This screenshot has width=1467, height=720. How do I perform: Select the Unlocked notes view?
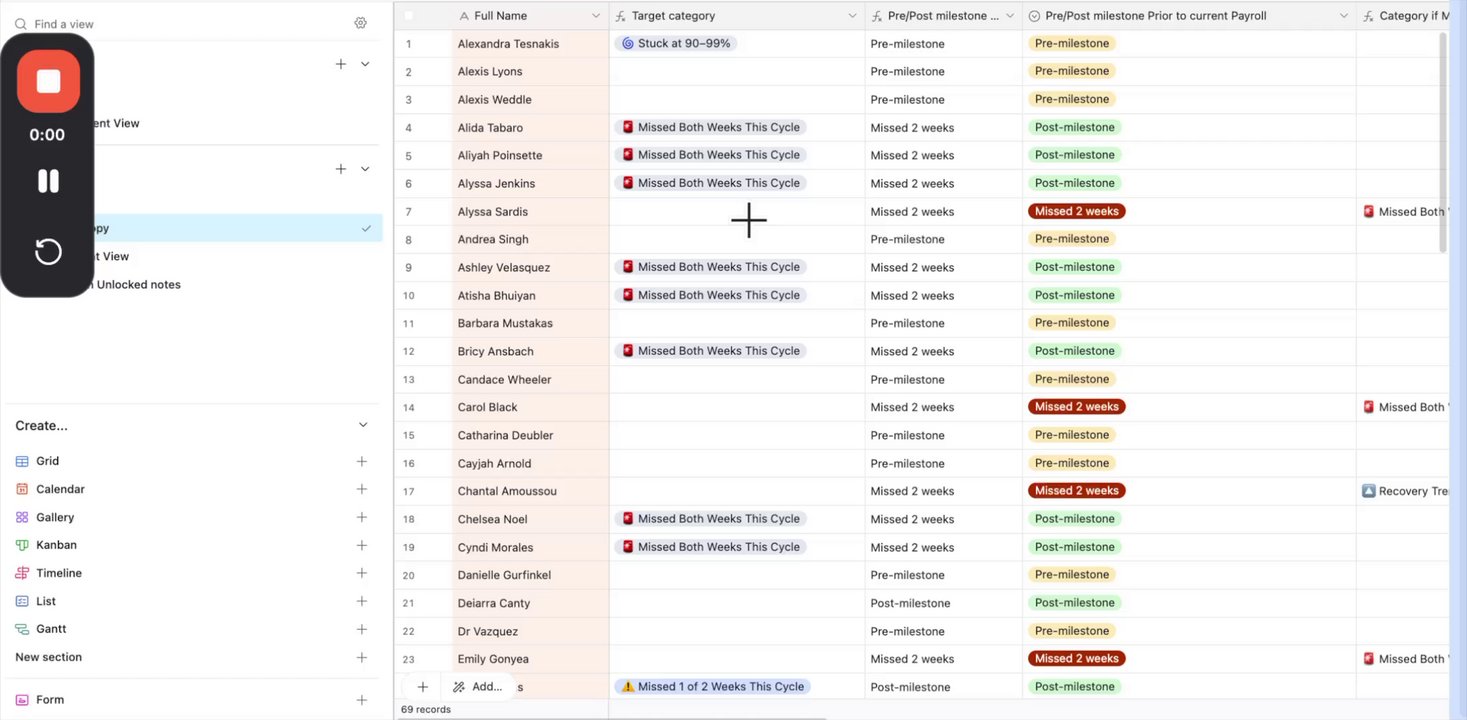(x=138, y=284)
